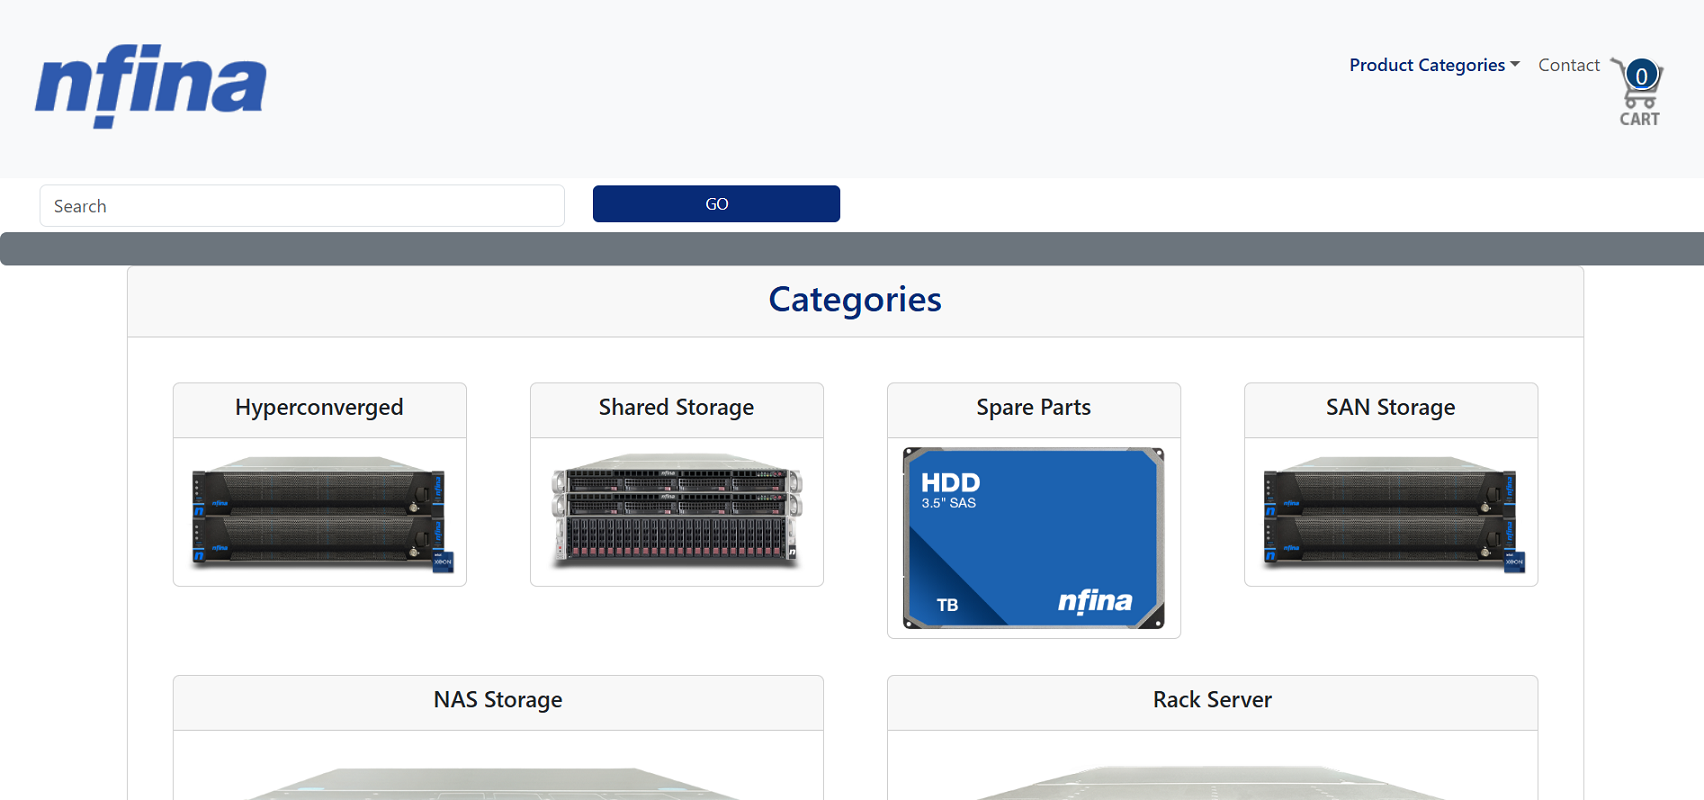1704x800 pixels.
Task: Focus the Search text field
Action: pyautogui.click(x=302, y=206)
